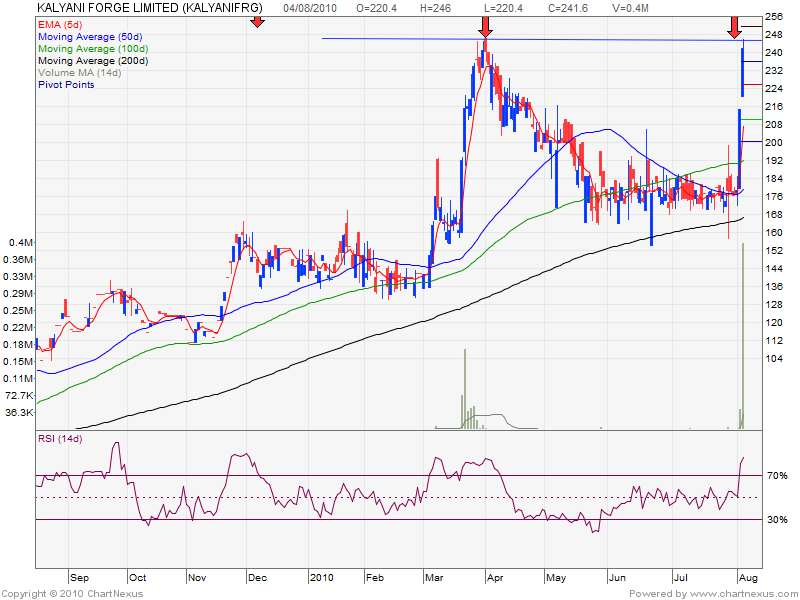Click the high price H=246
The image size is (800, 600).
pyautogui.click(x=435, y=8)
